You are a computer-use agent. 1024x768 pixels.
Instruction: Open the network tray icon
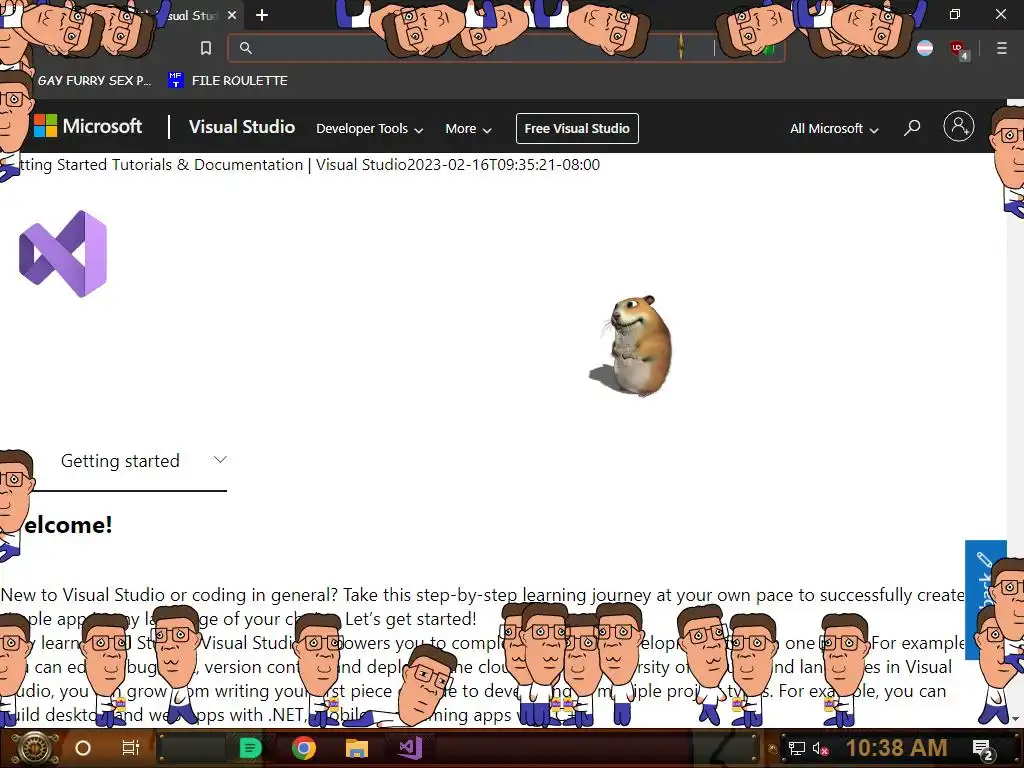(796, 748)
